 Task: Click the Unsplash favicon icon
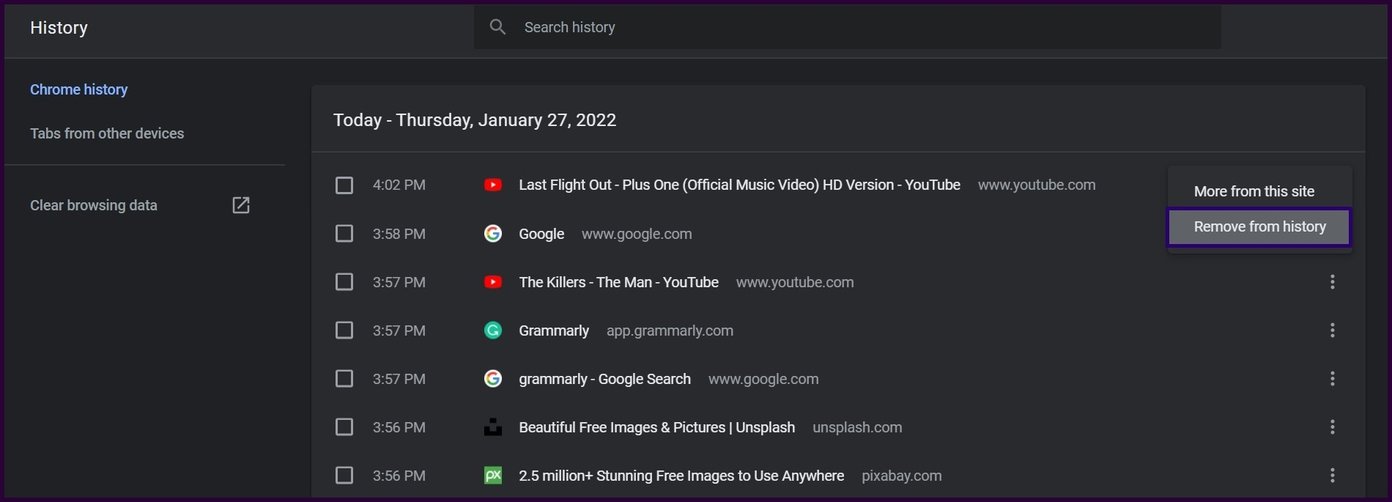point(493,427)
